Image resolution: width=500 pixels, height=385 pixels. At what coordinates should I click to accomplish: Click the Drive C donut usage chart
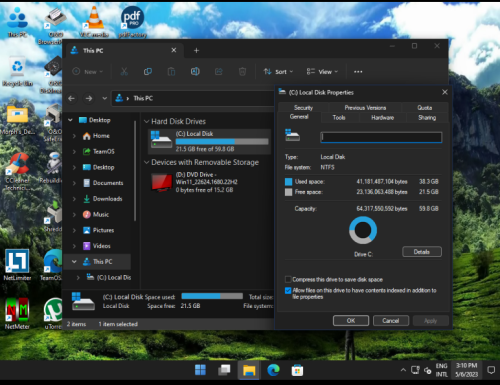[x=363, y=230]
